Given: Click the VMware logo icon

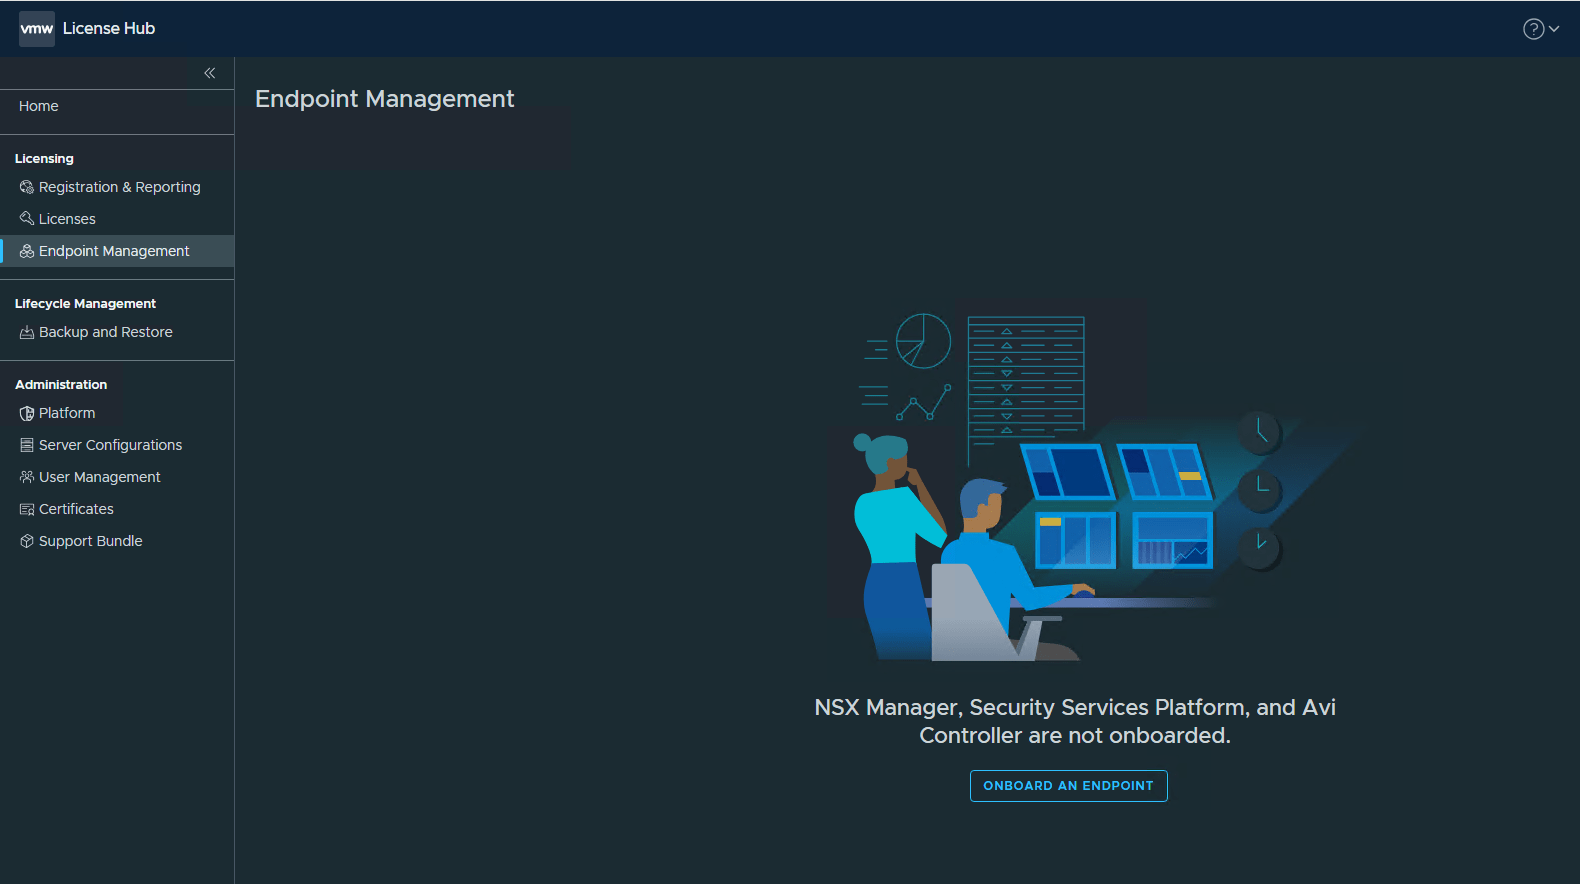Looking at the screenshot, I should 37,29.
